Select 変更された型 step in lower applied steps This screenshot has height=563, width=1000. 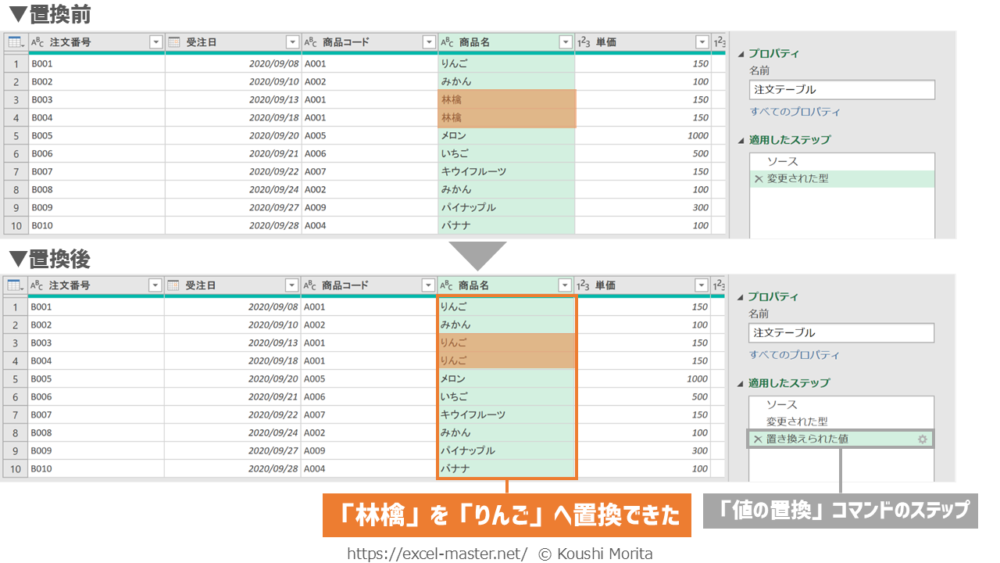pos(796,422)
